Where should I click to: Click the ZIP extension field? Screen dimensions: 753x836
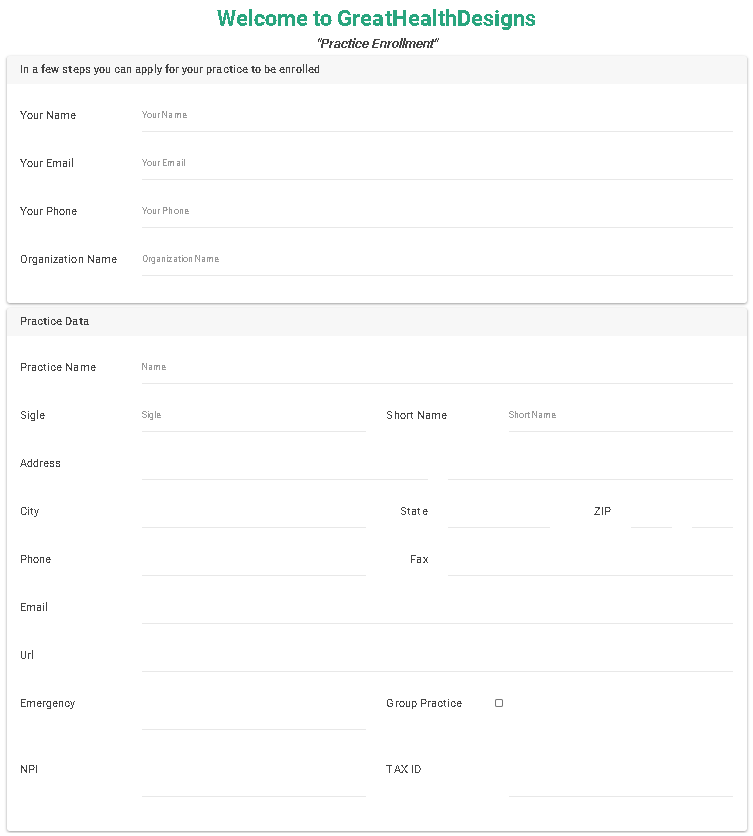coord(712,512)
